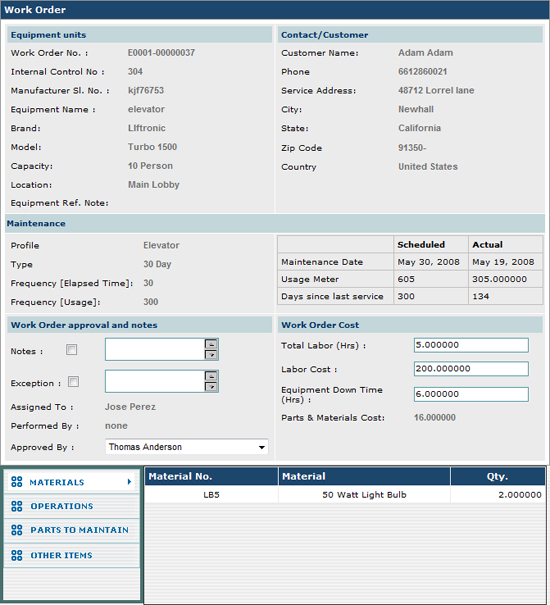Open the Approved By dropdown
This screenshot has width=550, height=605.
(x=262, y=447)
